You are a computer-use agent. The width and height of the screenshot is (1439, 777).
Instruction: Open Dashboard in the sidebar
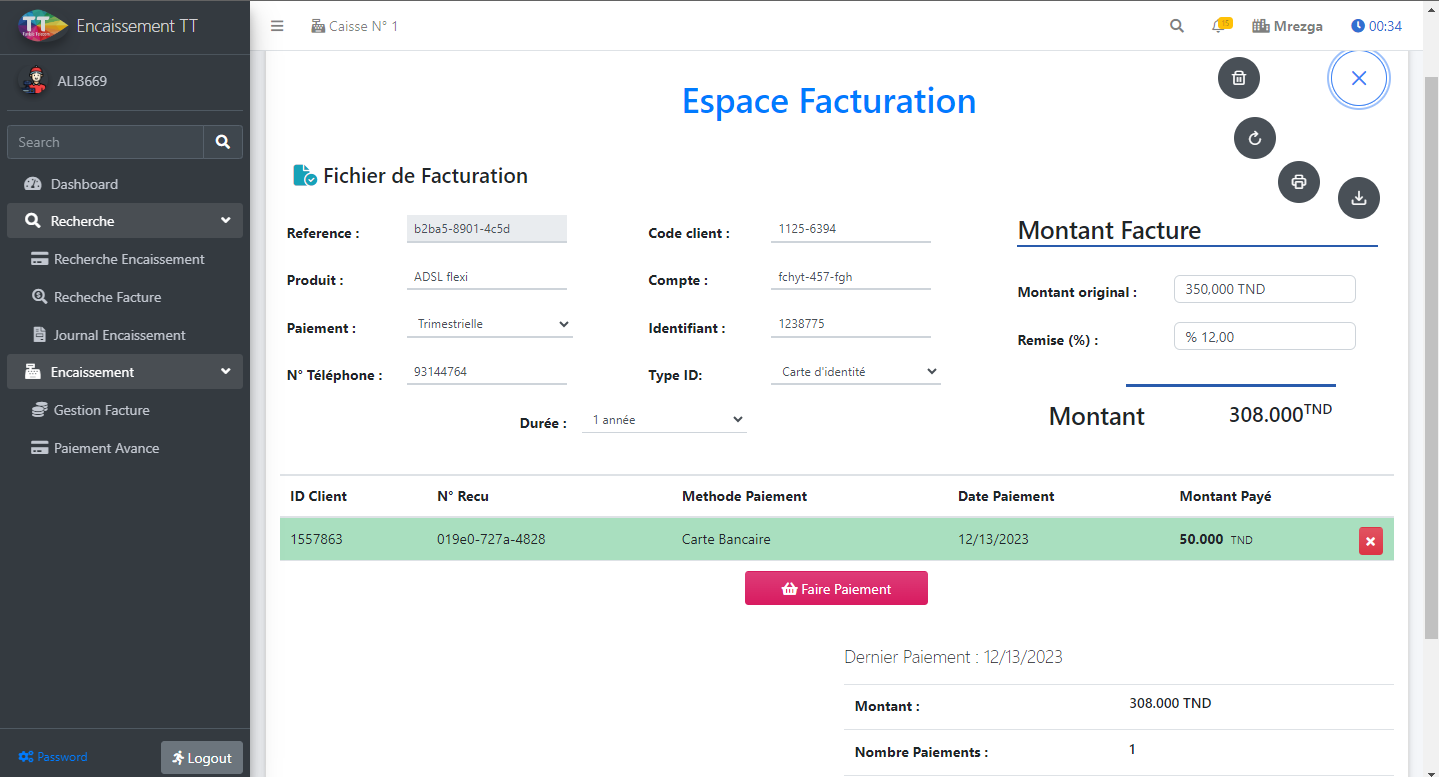tap(125, 184)
